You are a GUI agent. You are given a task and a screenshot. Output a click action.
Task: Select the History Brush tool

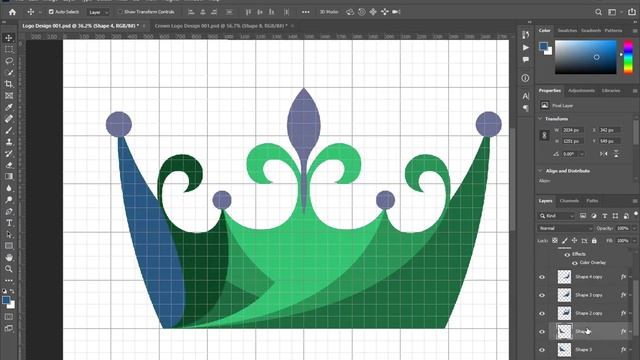point(9,153)
